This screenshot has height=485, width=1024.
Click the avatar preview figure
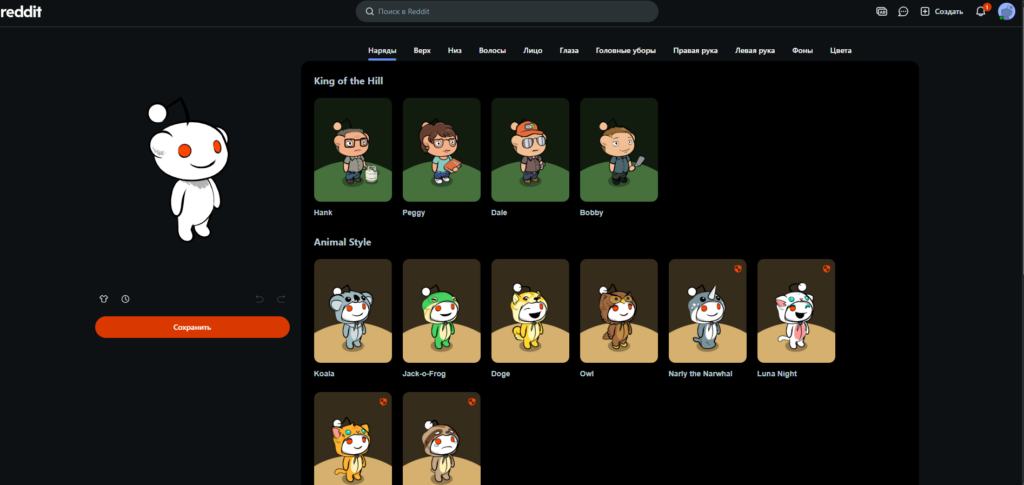189,170
